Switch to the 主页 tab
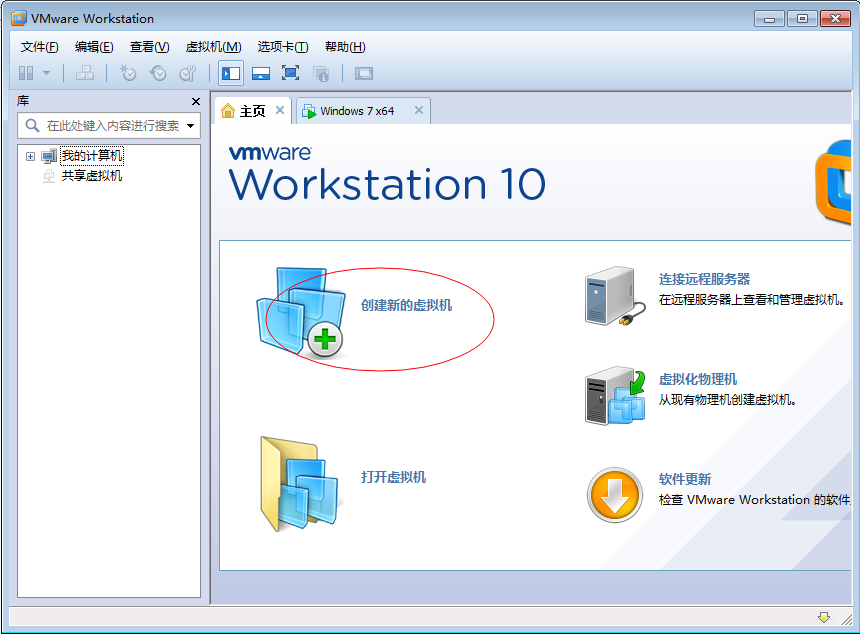860x634 pixels. (x=252, y=111)
